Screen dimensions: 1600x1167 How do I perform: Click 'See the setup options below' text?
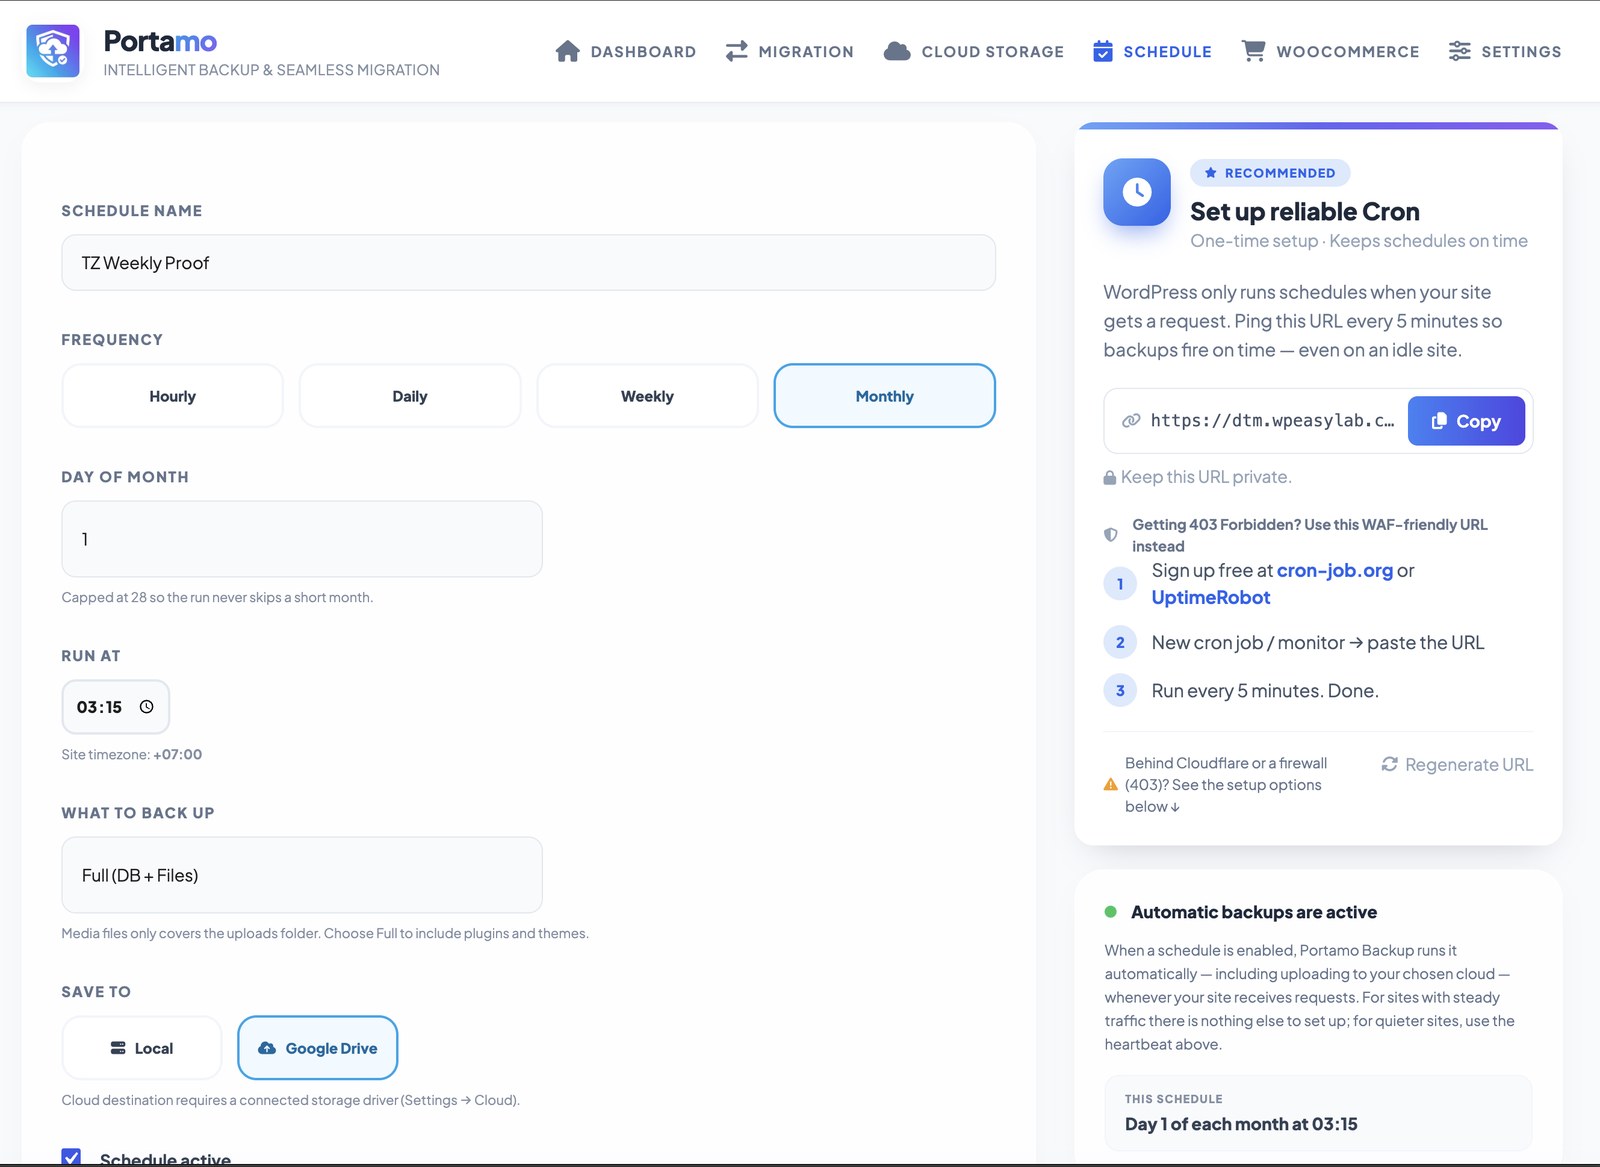tap(1226, 785)
